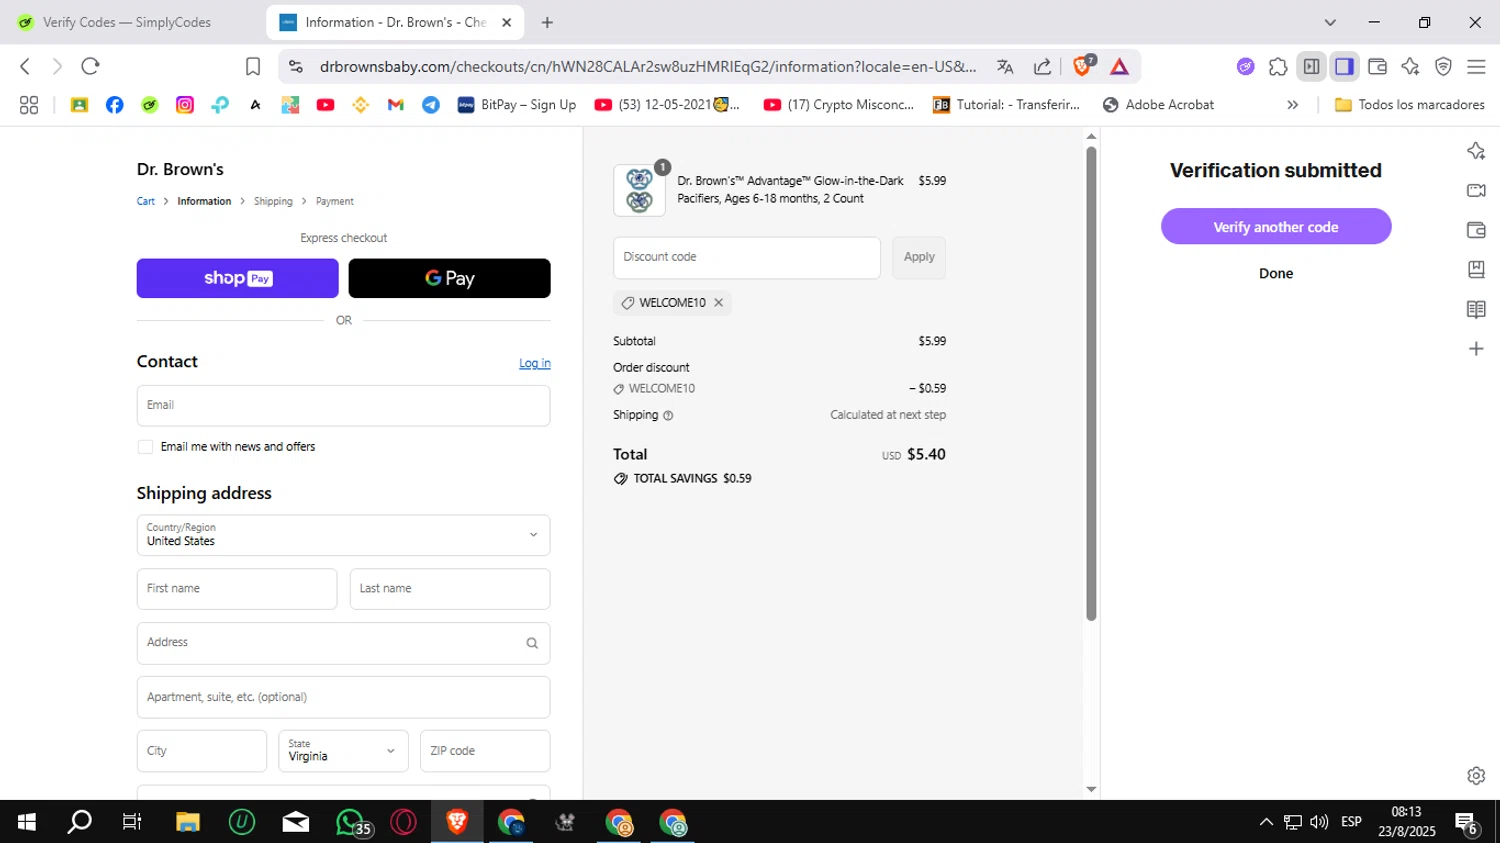The height and width of the screenshot is (843, 1500).
Task: Open Todos los marcadores folder
Action: tap(1409, 104)
